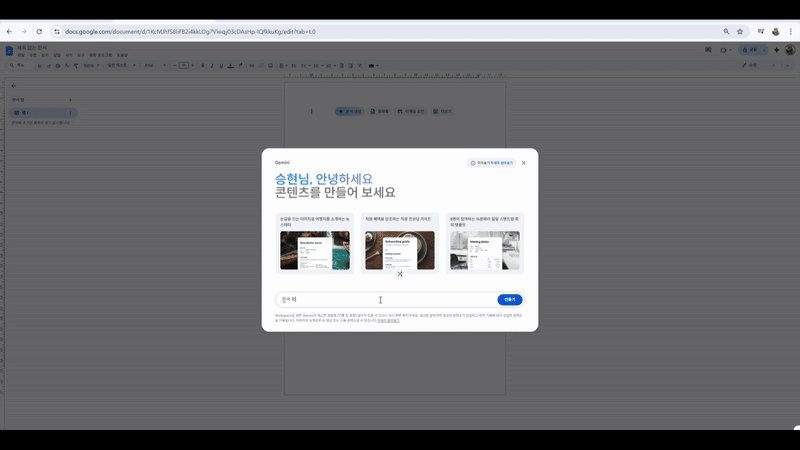The width and height of the screenshot is (800, 450).
Task: Bookmark this page with the star icon
Action: pos(740,31)
